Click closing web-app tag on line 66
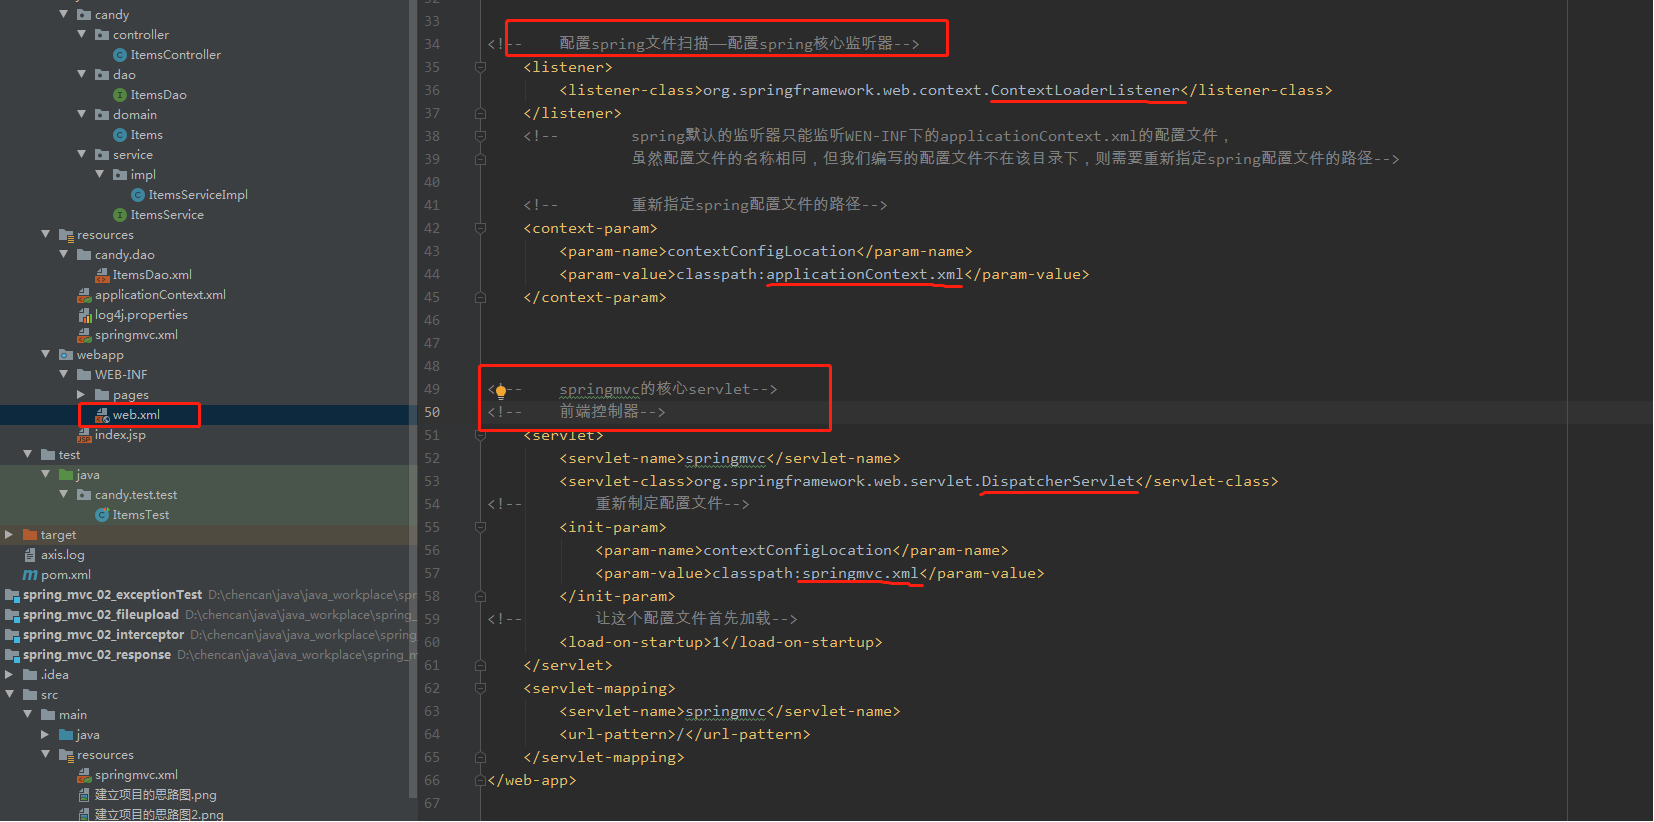 pos(532,780)
